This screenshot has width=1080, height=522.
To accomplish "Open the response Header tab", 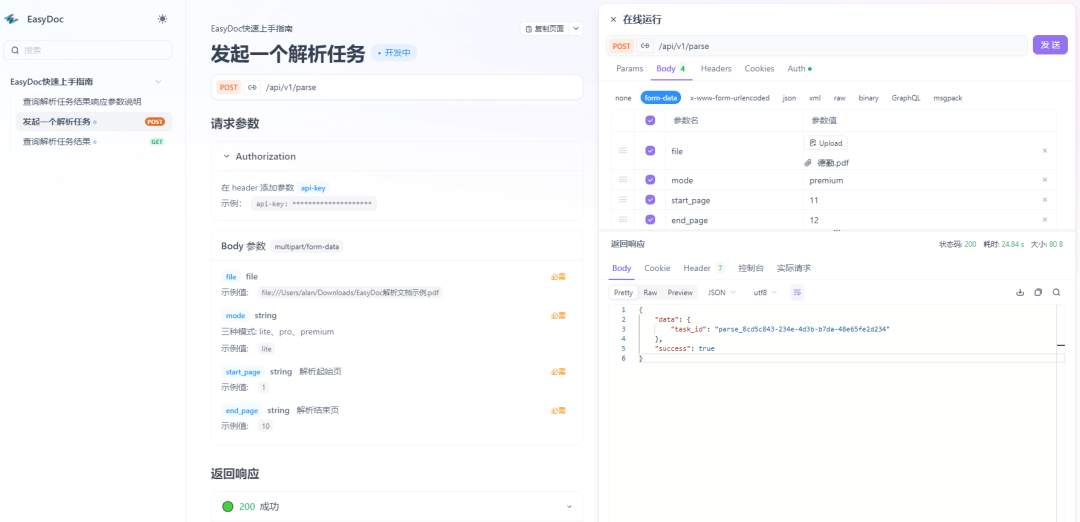I will 703,268.
